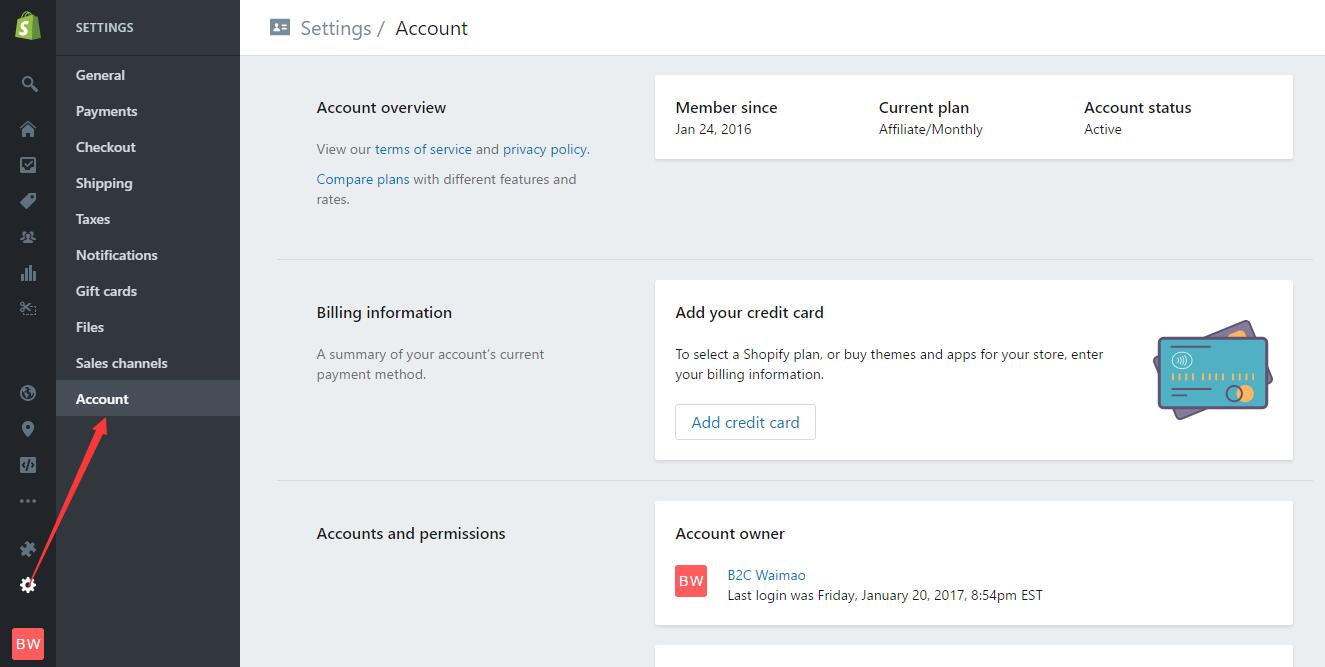Open Files settings

click(x=148, y=327)
